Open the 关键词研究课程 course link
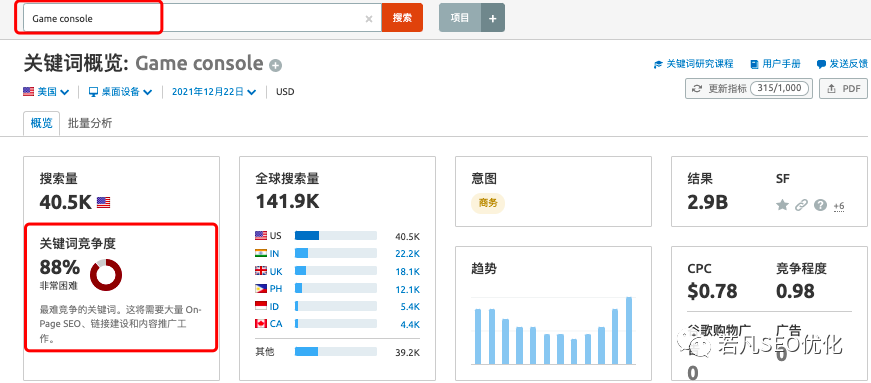Image resolution: width=871 pixels, height=383 pixels. [x=693, y=64]
